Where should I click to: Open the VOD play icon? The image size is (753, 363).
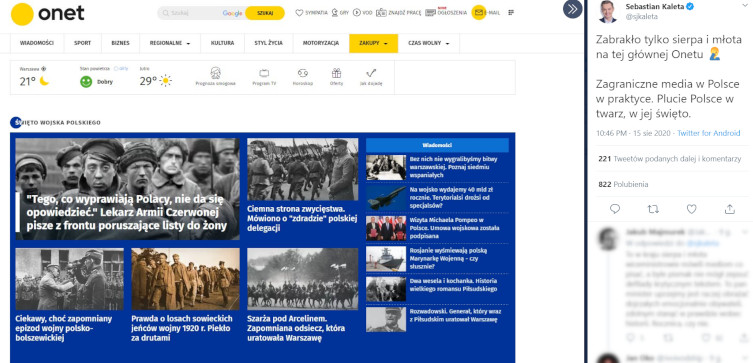pyautogui.click(x=357, y=13)
